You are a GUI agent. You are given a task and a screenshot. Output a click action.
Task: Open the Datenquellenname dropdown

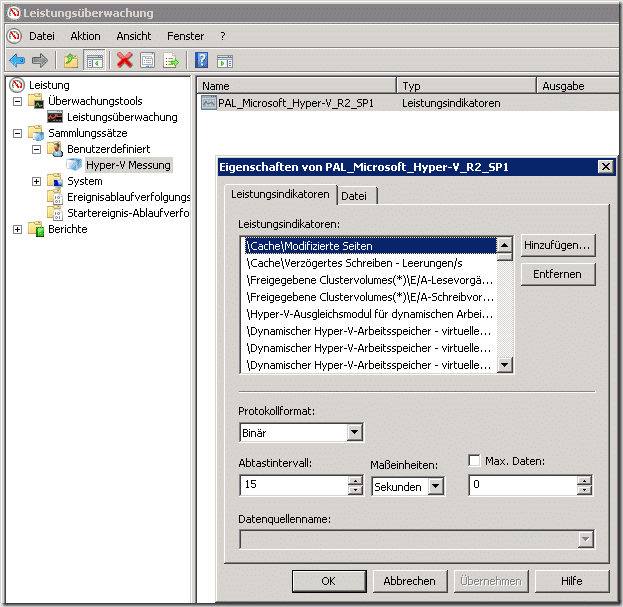pos(585,539)
